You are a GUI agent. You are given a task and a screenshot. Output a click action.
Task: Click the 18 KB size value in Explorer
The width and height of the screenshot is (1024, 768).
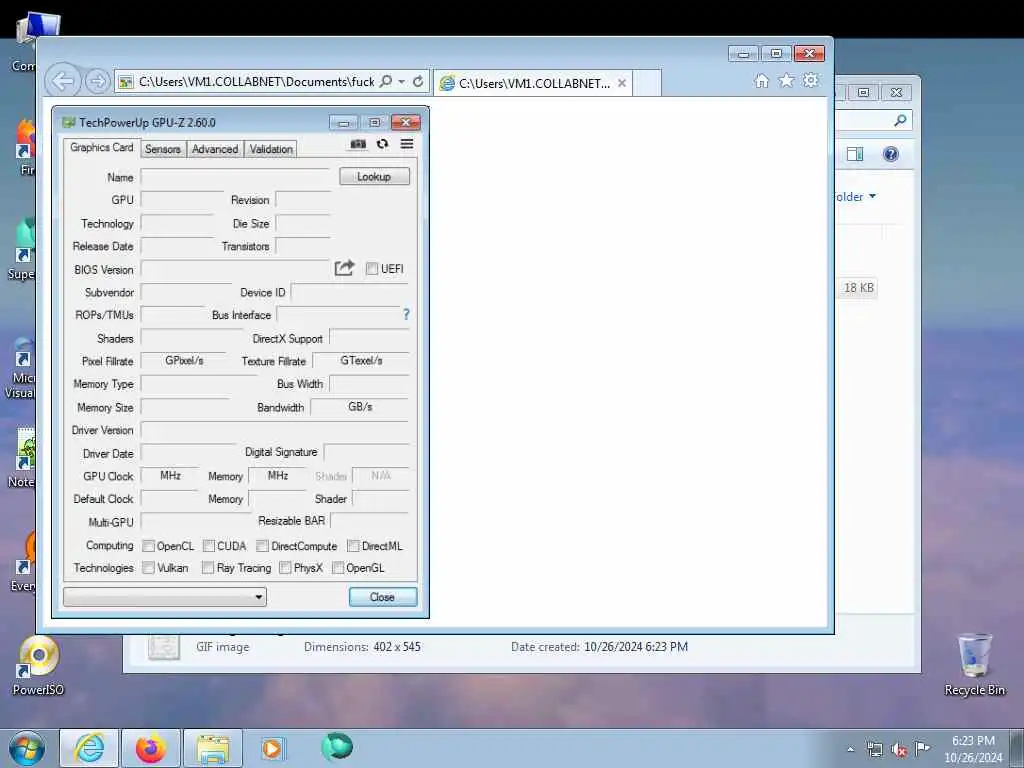click(x=859, y=288)
